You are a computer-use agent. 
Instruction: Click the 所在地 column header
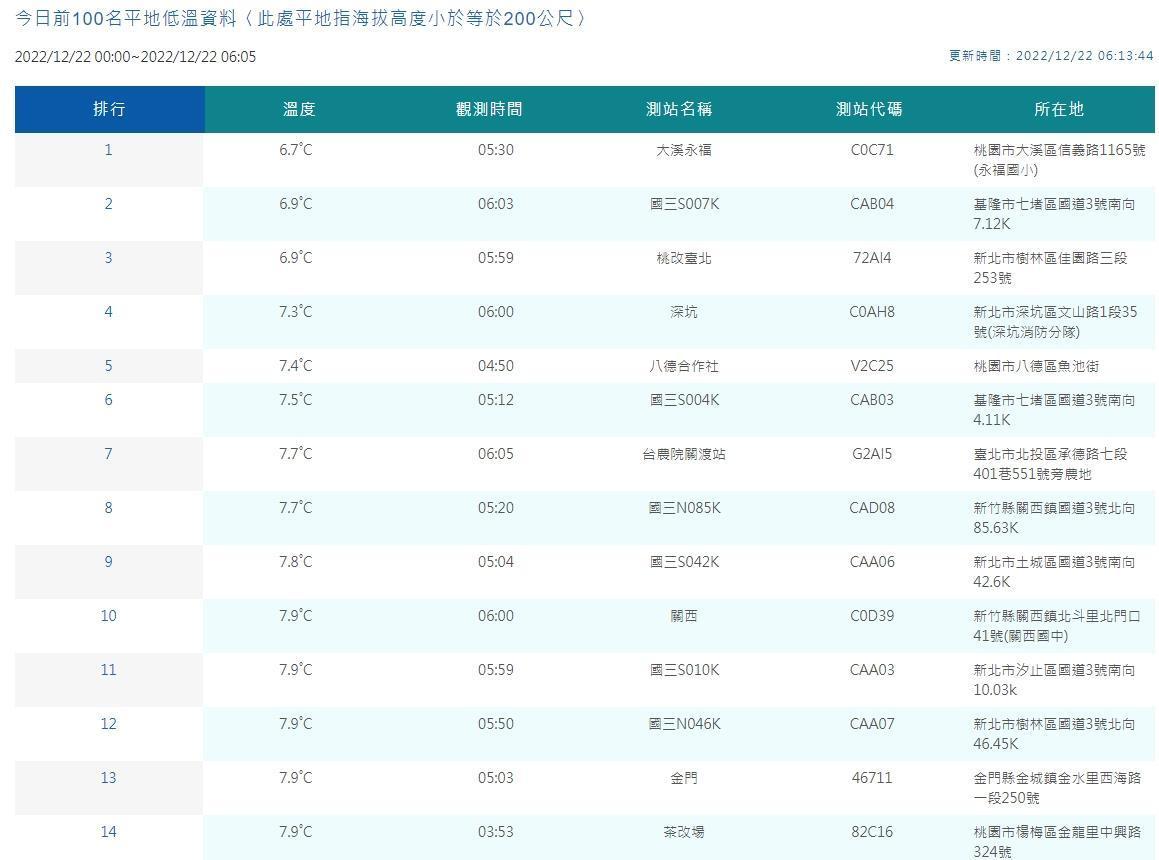(x=1059, y=109)
